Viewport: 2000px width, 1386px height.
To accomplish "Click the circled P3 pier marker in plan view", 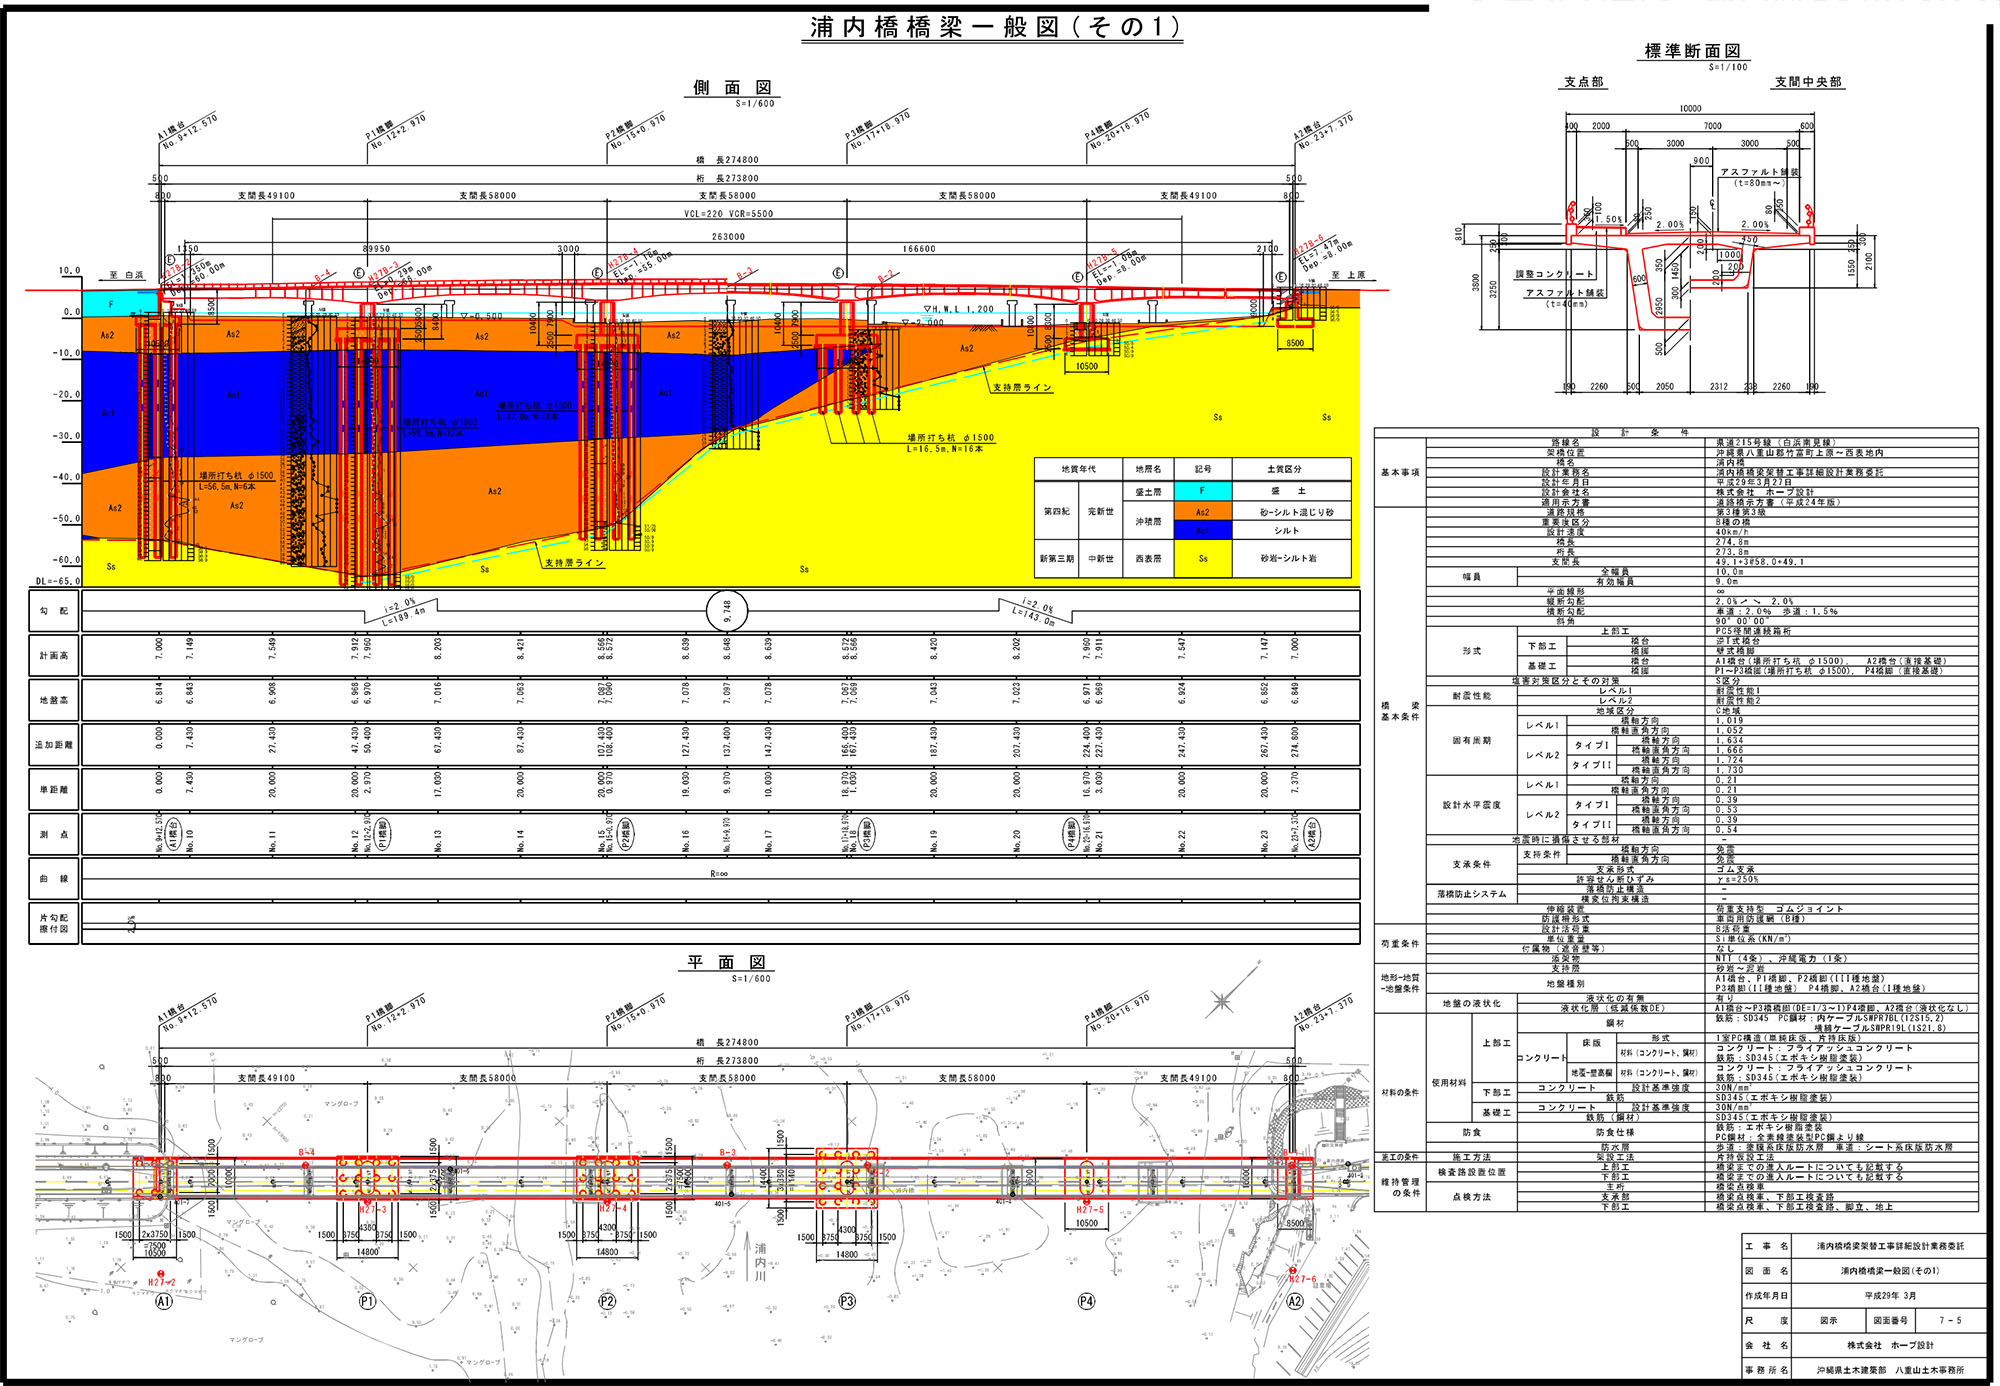I will 847,1301.
